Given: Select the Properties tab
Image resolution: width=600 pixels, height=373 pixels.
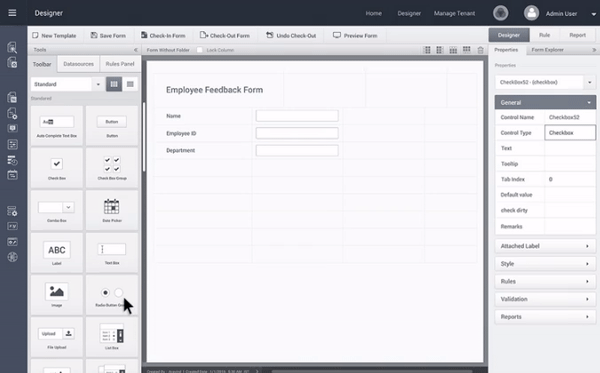Looking at the screenshot, I should 506,50.
